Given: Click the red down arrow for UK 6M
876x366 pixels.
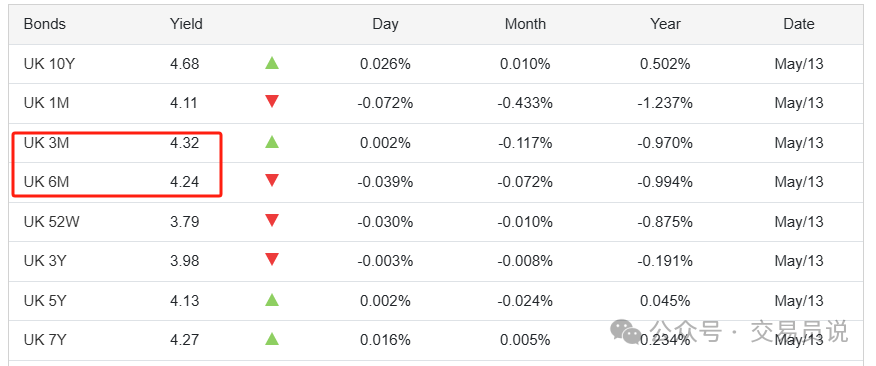Looking at the screenshot, I should 272,180.
